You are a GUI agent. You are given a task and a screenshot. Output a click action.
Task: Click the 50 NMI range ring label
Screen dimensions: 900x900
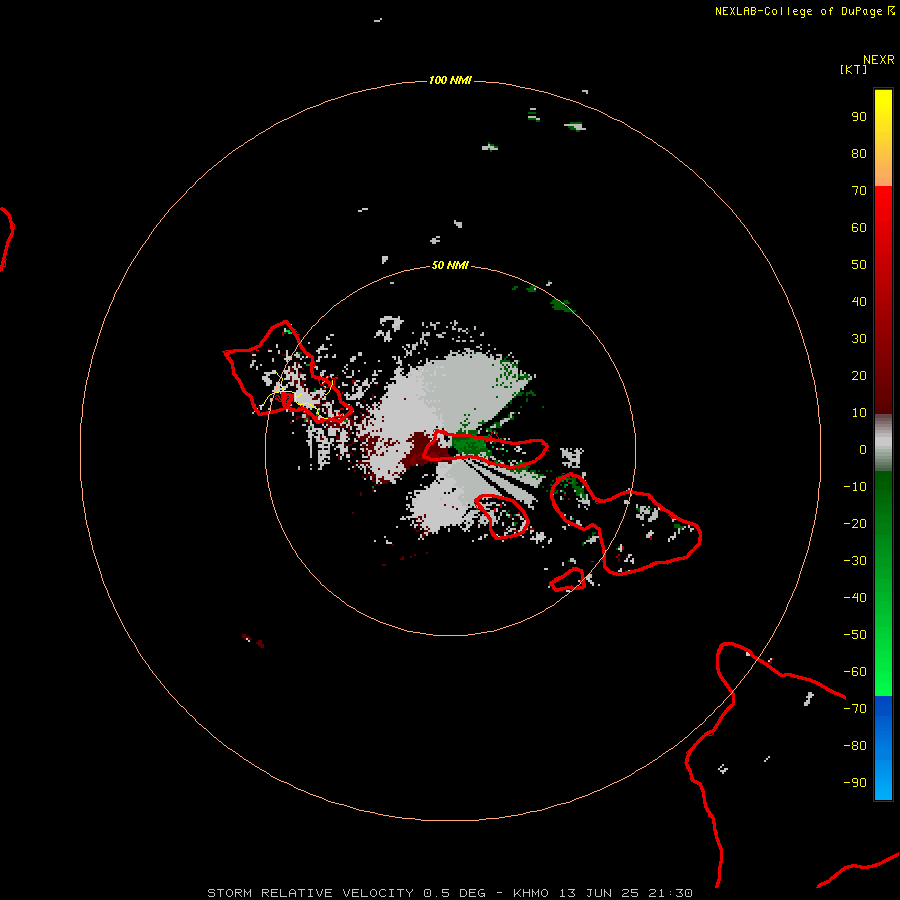pyautogui.click(x=450, y=265)
